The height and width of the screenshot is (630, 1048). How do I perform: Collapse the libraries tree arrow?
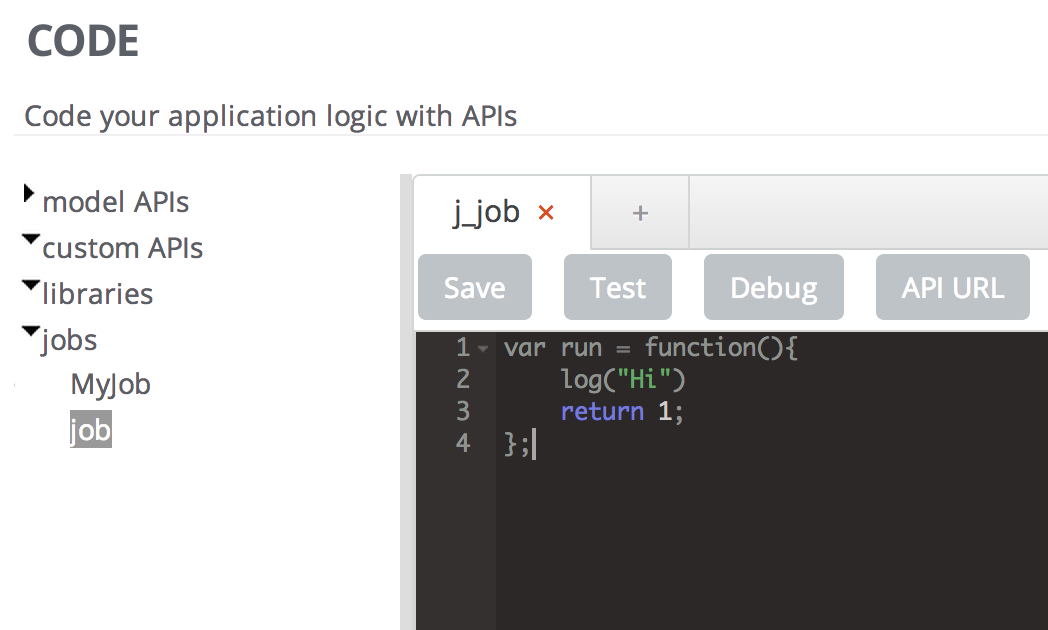[x=30, y=285]
